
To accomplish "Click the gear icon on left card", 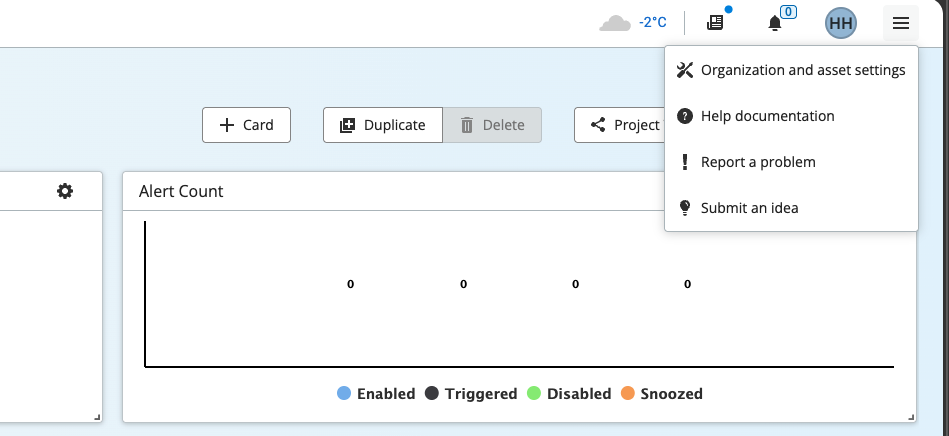I will [65, 191].
